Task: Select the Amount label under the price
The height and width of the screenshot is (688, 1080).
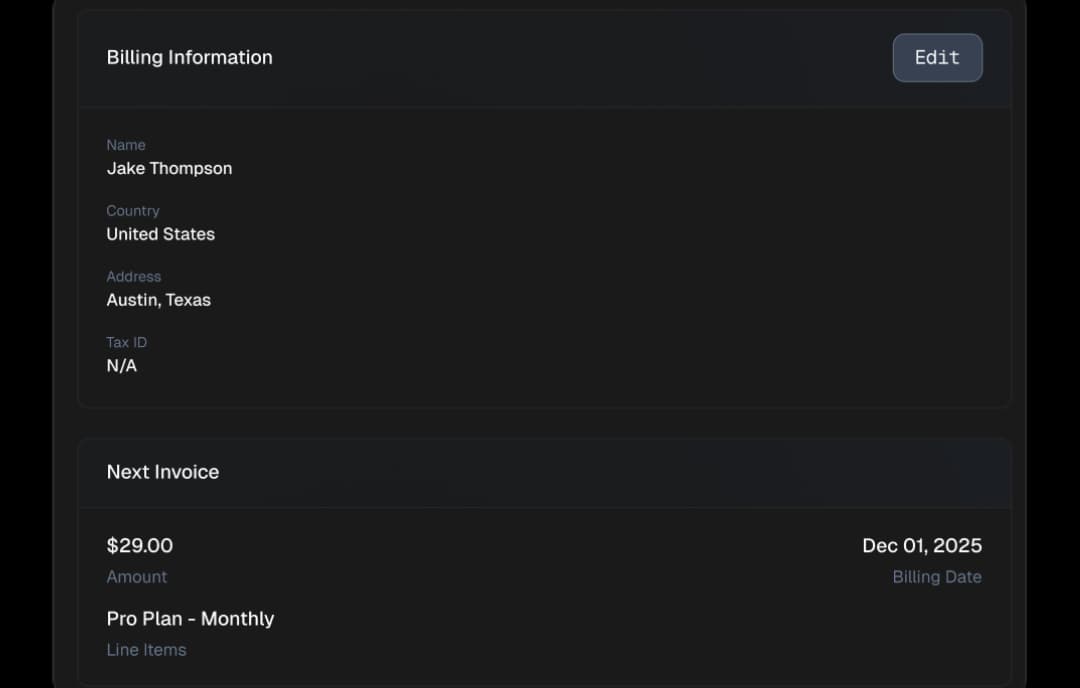Action: (x=137, y=577)
